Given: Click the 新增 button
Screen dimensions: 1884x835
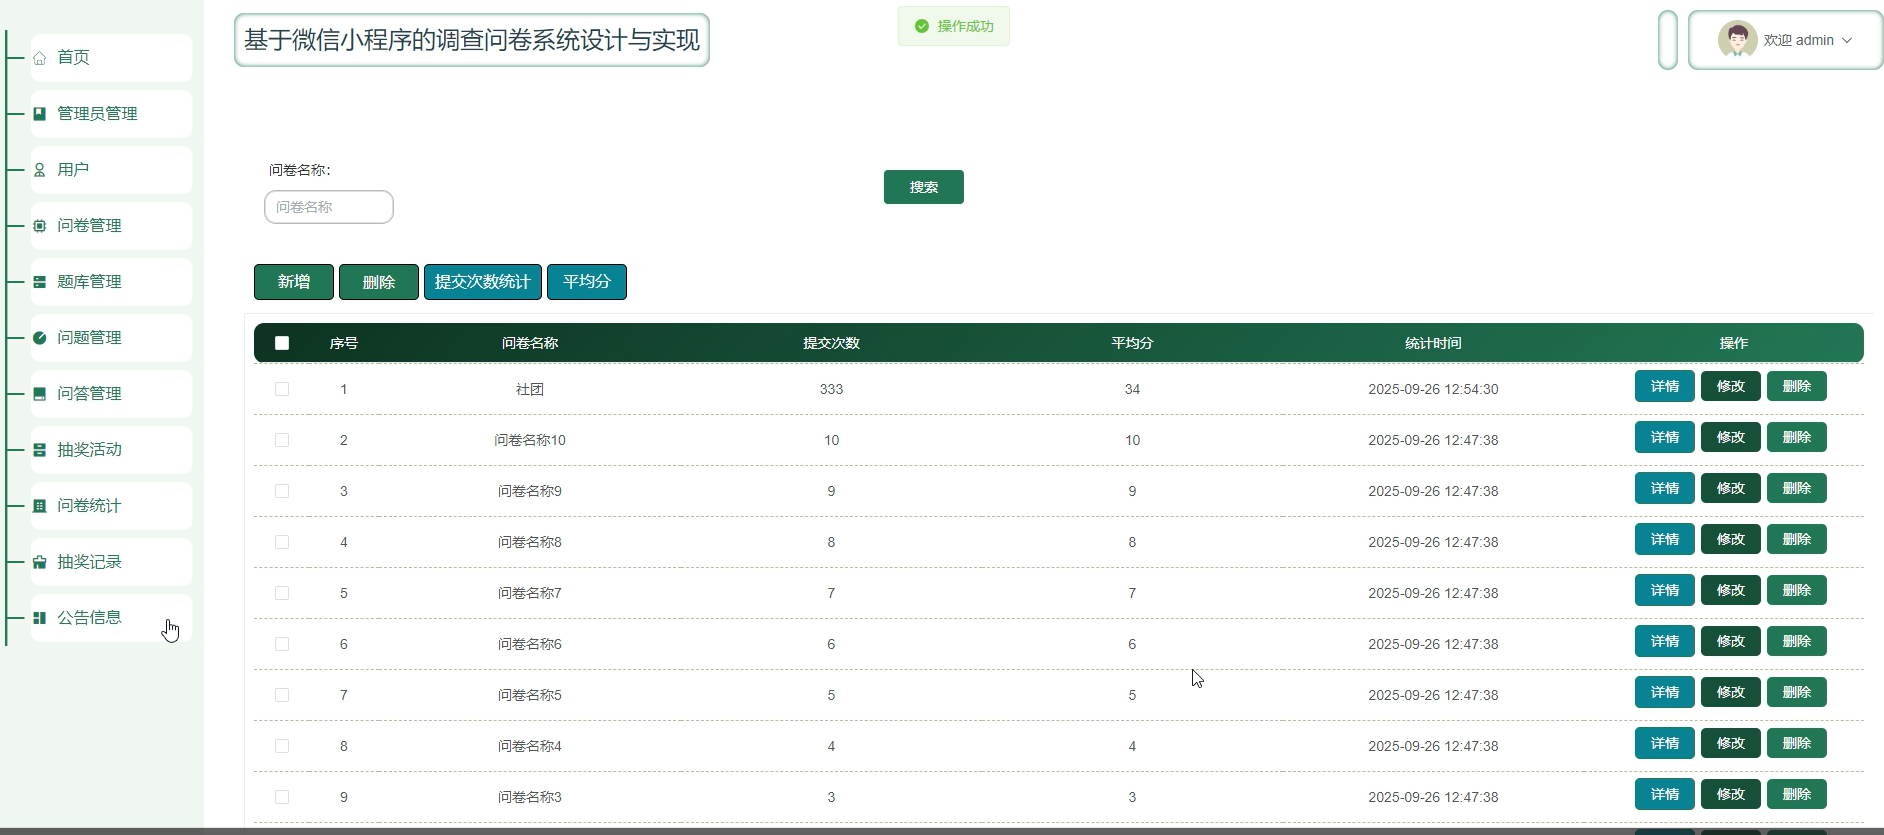Looking at the screenshot, I should (294, 282).
